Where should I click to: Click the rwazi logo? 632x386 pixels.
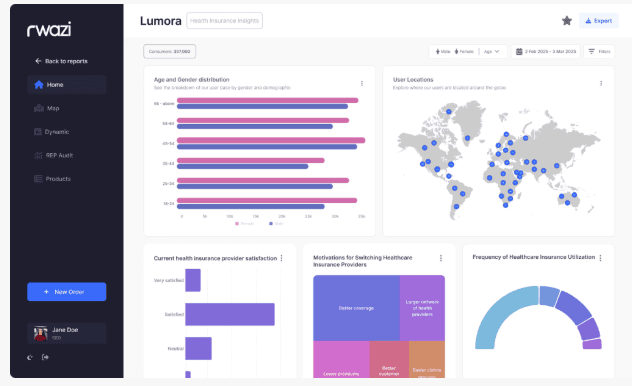49,29
